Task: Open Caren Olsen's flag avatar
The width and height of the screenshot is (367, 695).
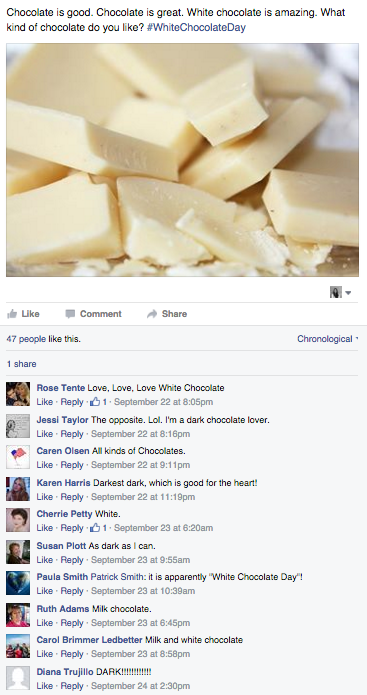Action: tap(18, 457)
